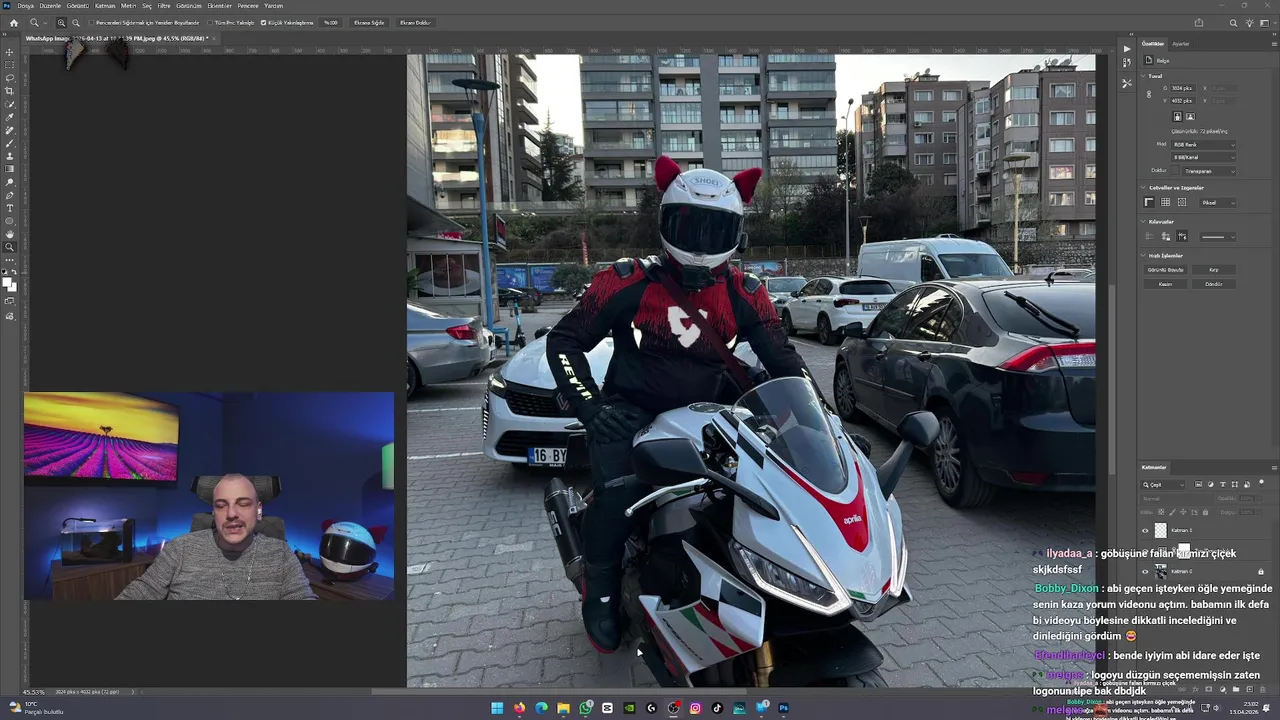Open share icon at top right
This screenshot has width=1280, height=720.
[1199, 22]
